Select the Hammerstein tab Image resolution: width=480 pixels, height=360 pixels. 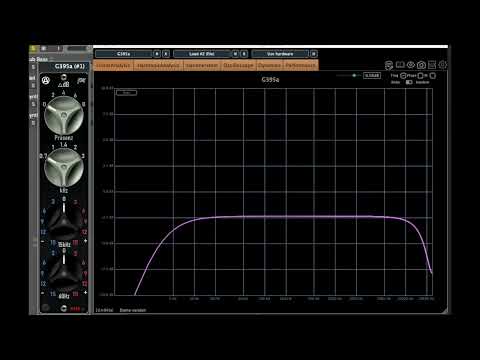pyautogui.click(x=202, y=65)
